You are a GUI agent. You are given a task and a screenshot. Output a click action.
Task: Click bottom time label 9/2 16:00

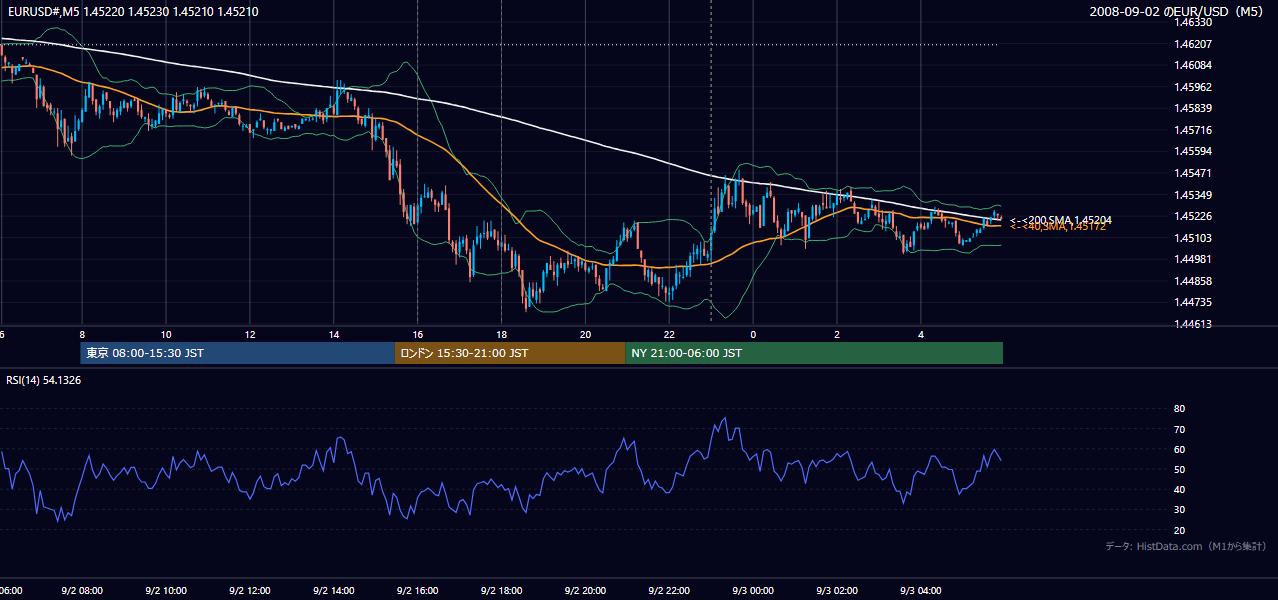(418, 591)
